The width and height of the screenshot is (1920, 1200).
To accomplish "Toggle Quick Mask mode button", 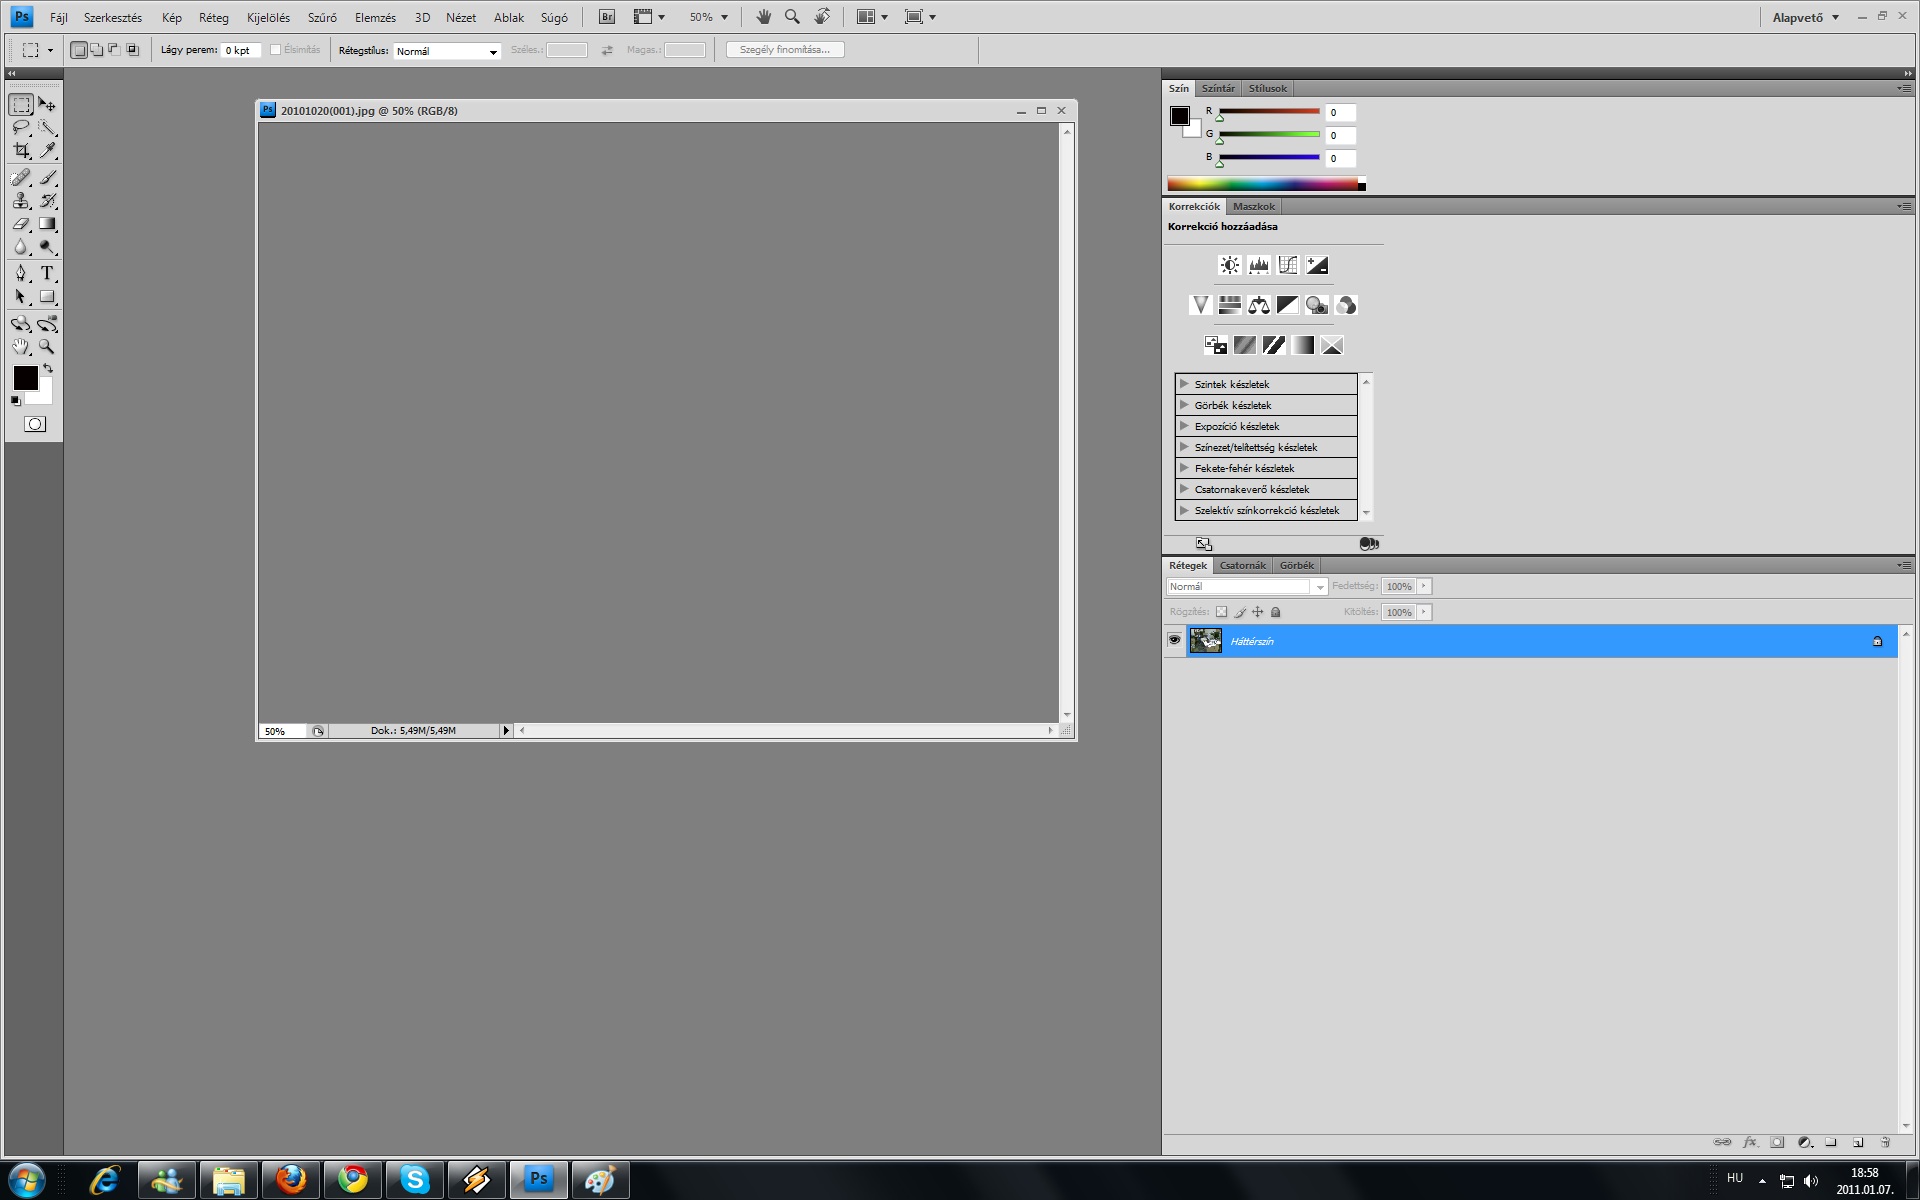I will point(35,424).
